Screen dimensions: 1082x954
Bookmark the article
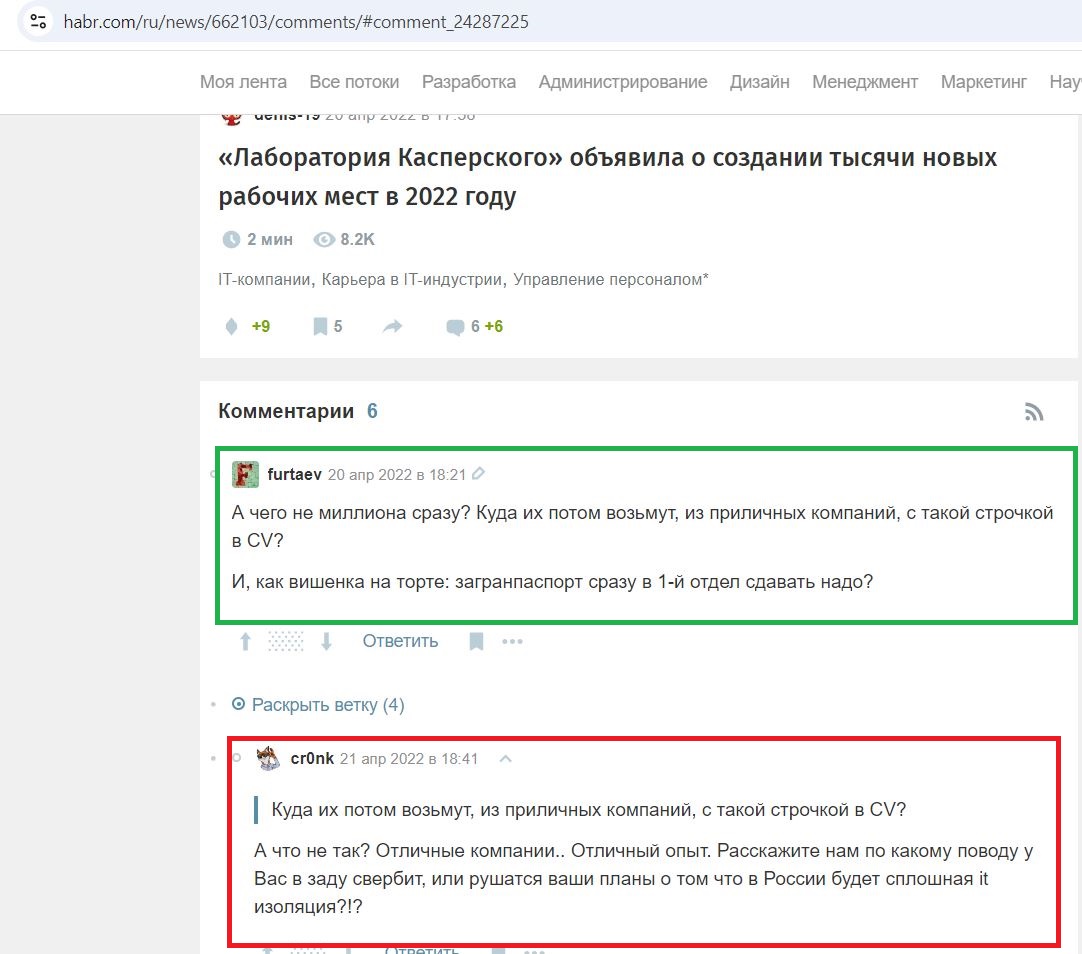[320, 326]
